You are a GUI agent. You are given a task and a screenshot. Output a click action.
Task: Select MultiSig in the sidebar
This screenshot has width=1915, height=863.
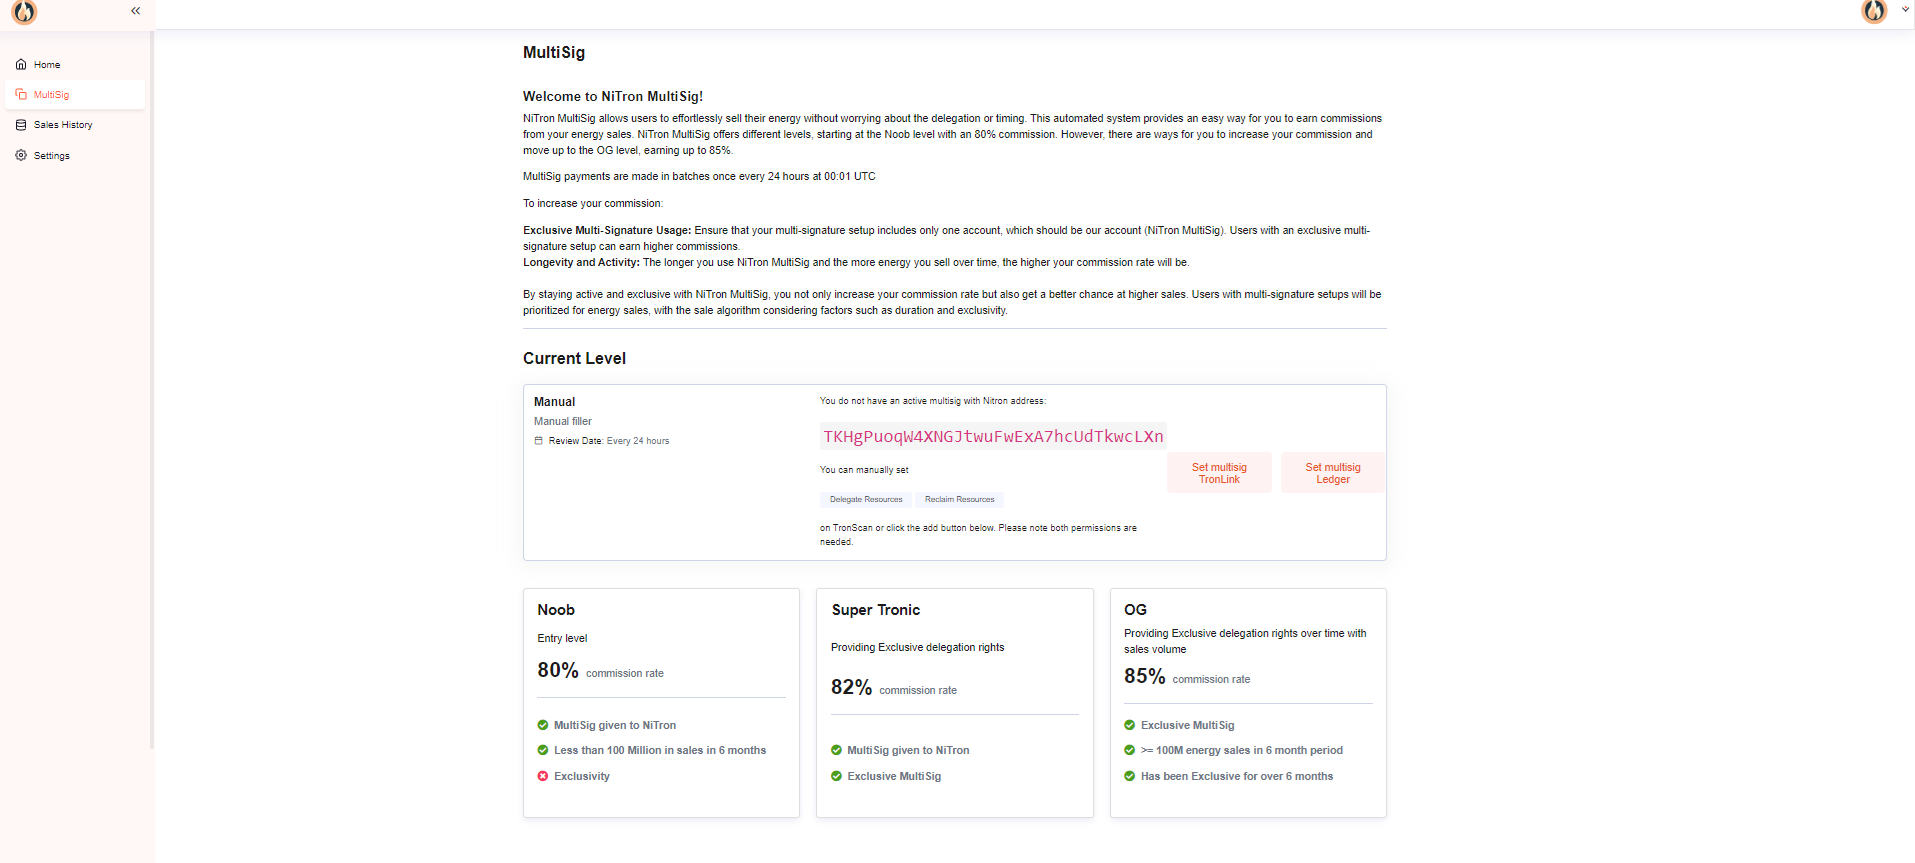pyautogui.click(x=75, y=95)
